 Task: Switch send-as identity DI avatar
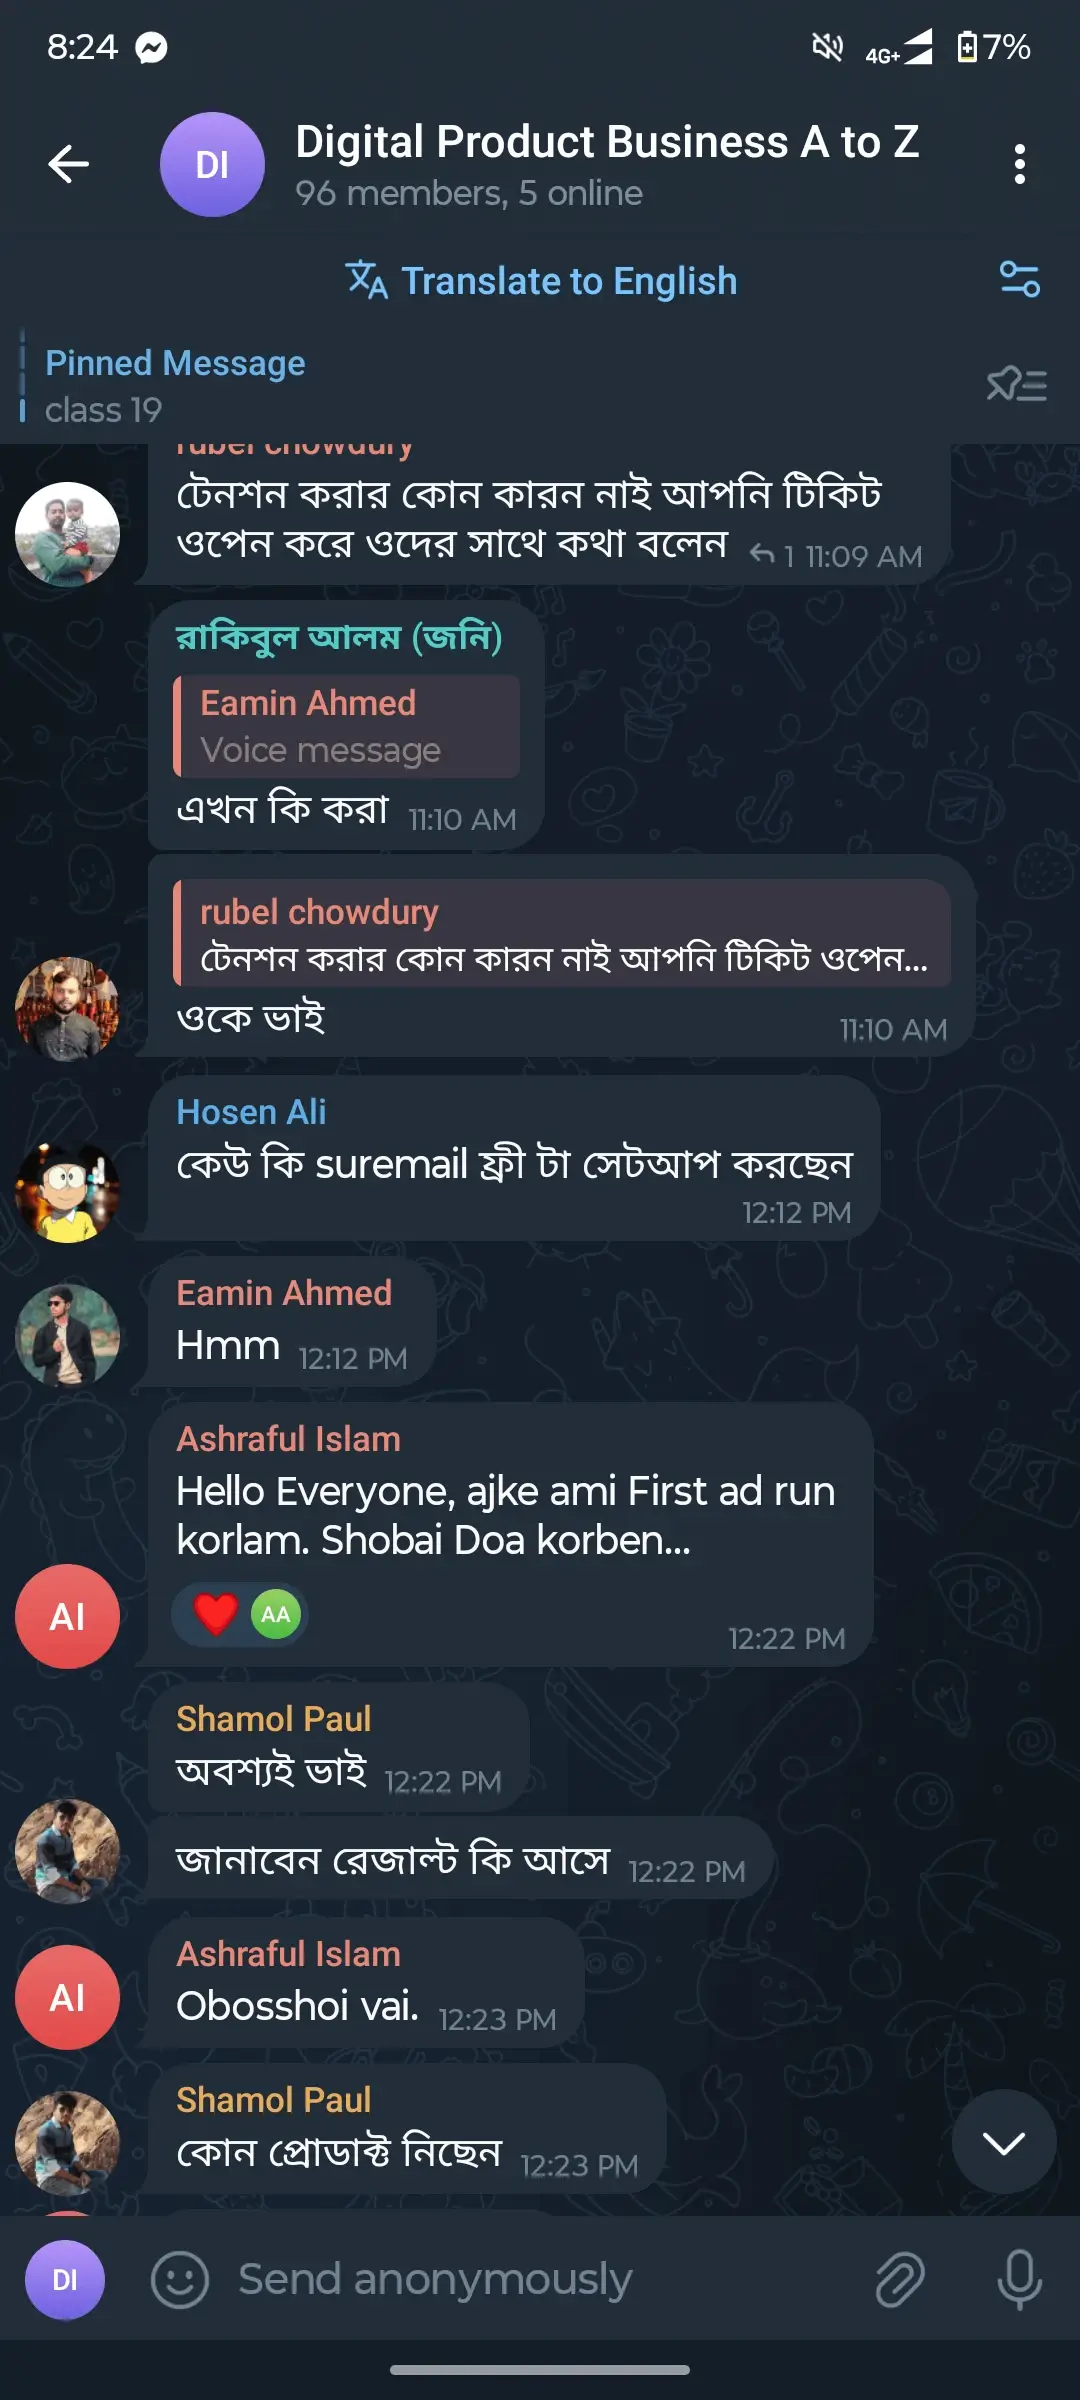(x=65, y=2280)
